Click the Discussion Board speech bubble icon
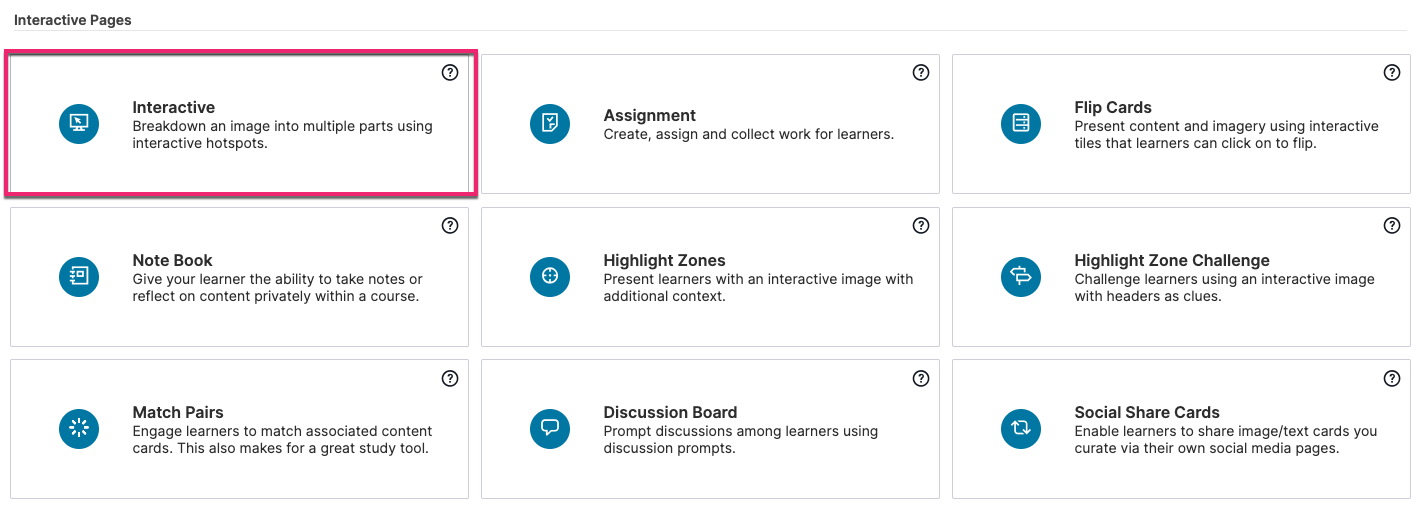 (550, 429)
